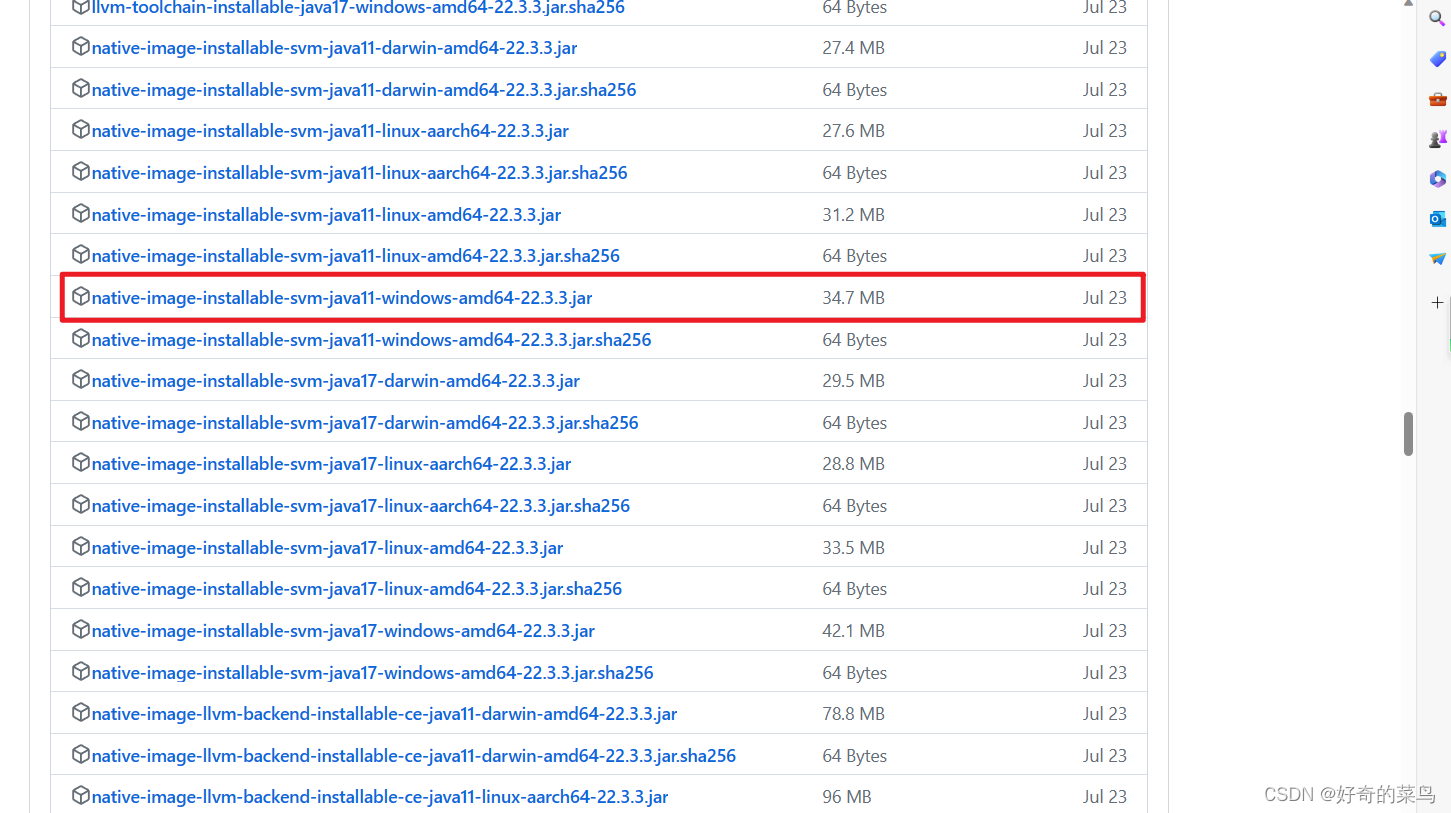Download native-image-installable-svm-java11-darwin-amd64-22.3.3.jar

coord(334,48)
